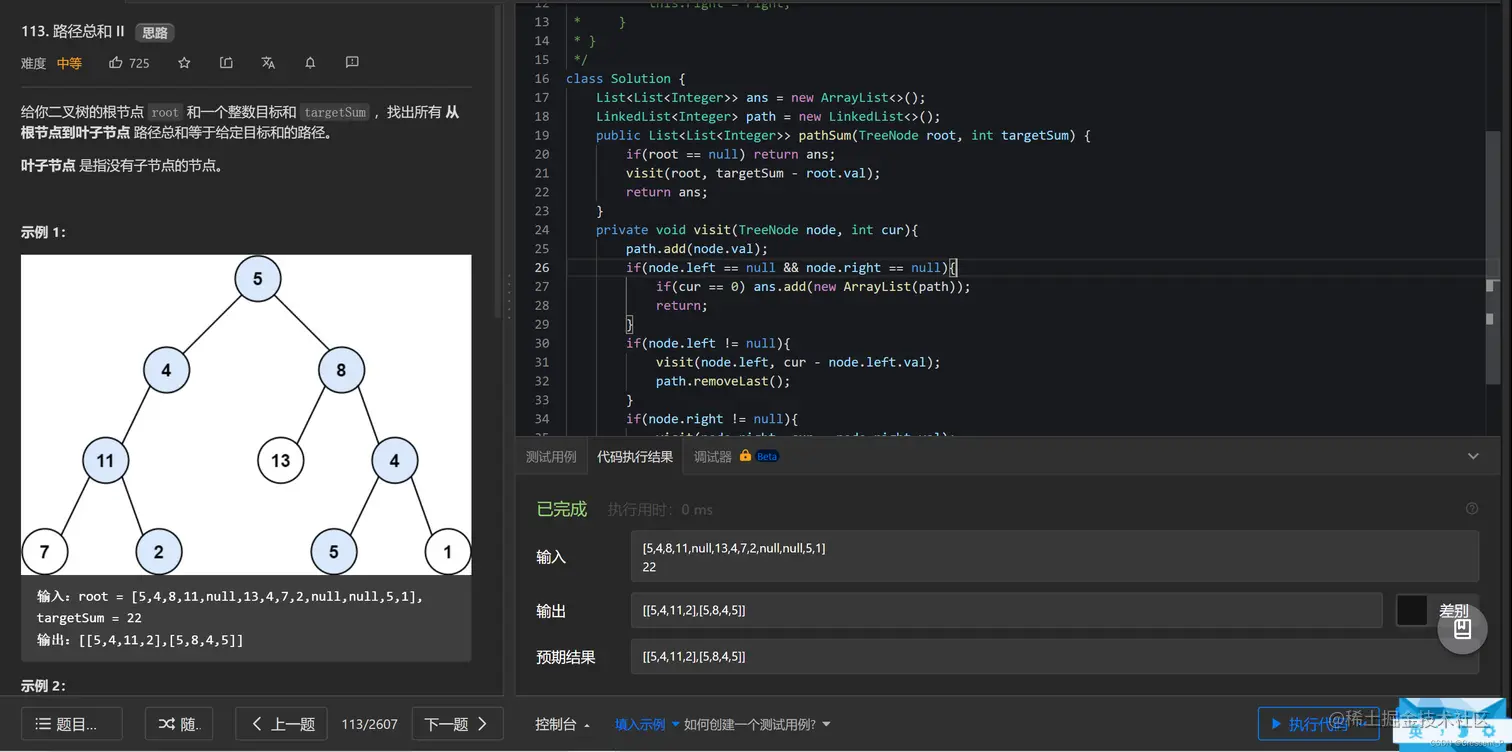Click the bell notification icon
1512x752 pixels.
[x=310, y=63]
